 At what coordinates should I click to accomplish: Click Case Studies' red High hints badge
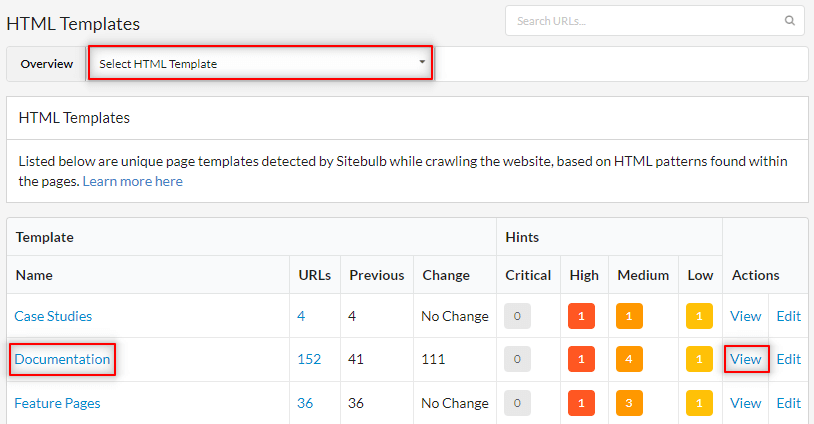point(581,316)
